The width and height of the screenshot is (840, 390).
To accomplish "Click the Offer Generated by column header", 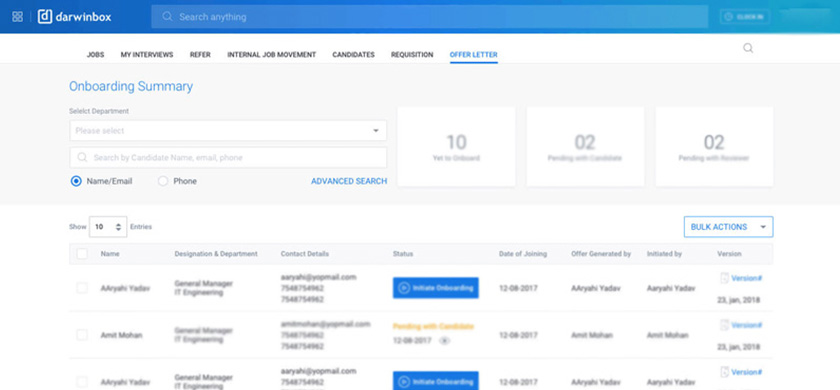I will [x=601, y=254].
